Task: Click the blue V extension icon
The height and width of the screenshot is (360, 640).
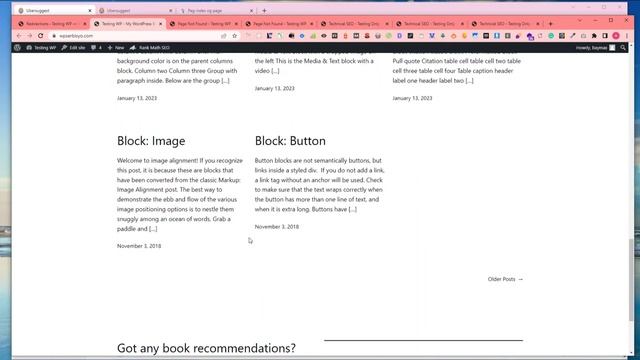Action: [432, 36]
